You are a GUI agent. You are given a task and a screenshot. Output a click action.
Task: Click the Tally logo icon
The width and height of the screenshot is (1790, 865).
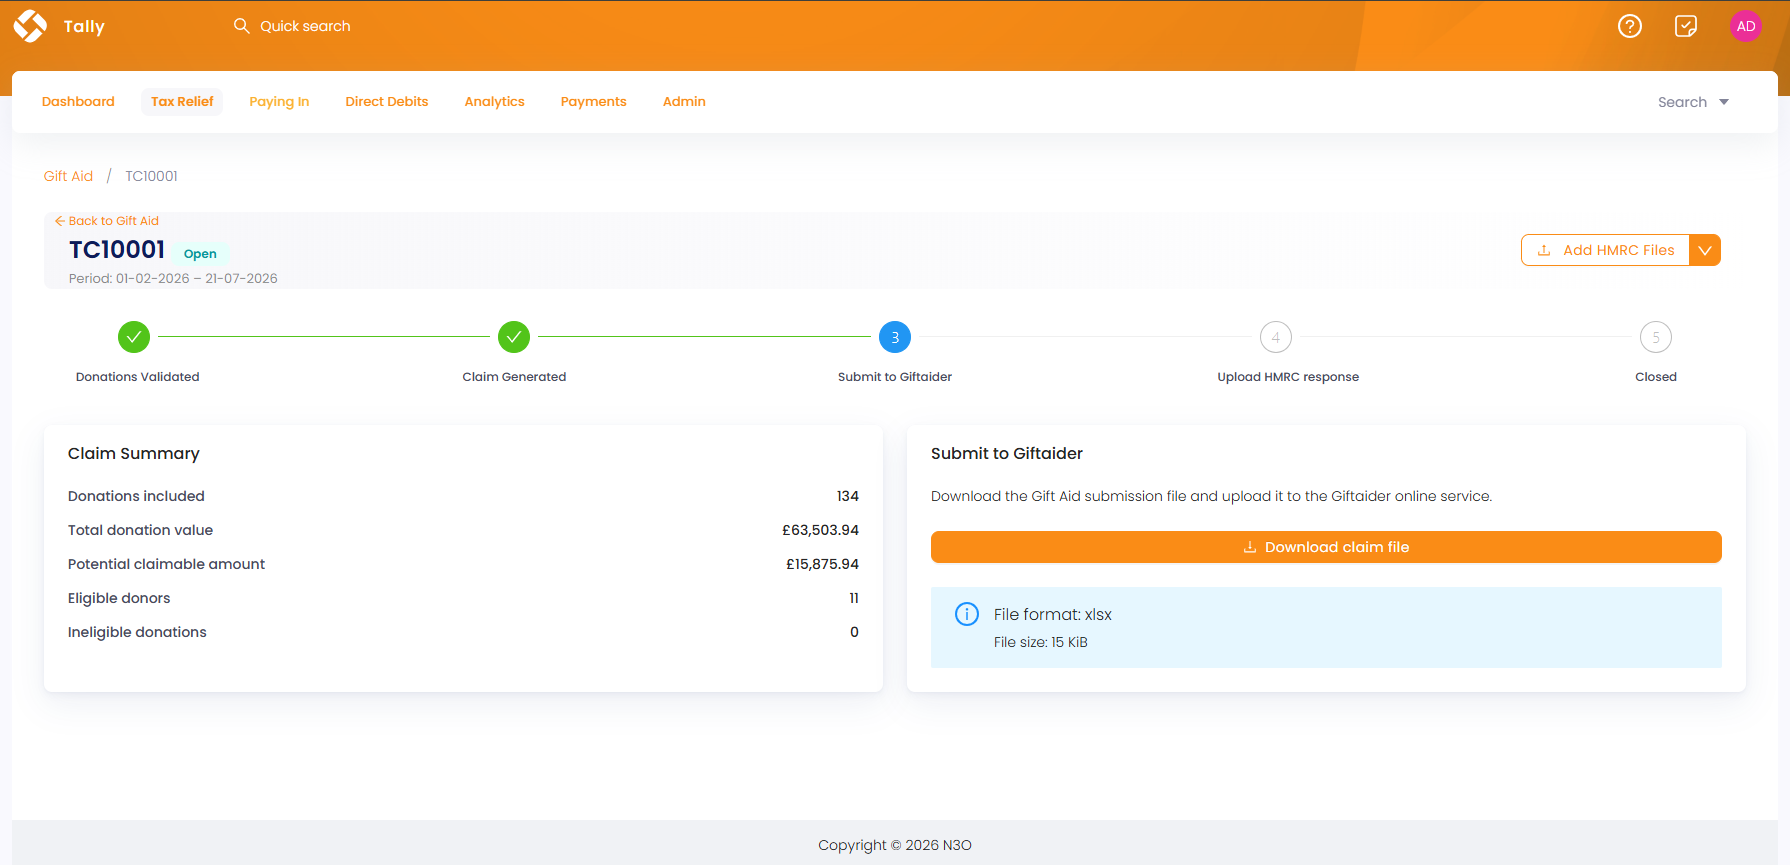(30, 26)
